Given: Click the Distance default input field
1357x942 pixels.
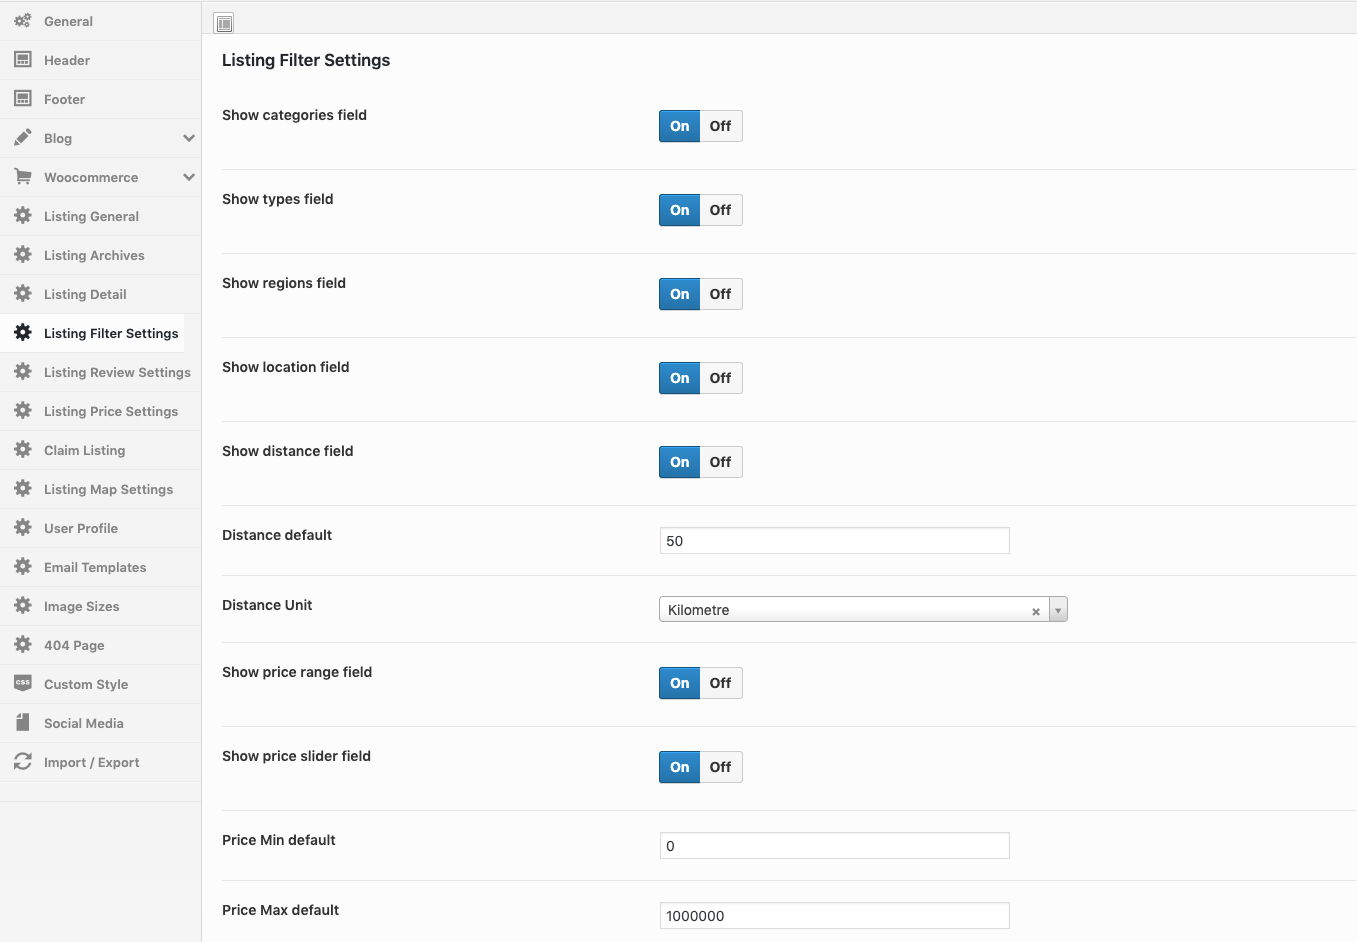Looking at the screenshot, I should [834, 541].
